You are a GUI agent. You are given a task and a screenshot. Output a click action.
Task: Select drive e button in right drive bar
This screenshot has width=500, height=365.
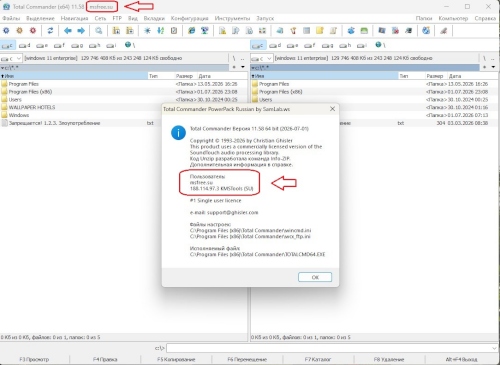(292, 45)
